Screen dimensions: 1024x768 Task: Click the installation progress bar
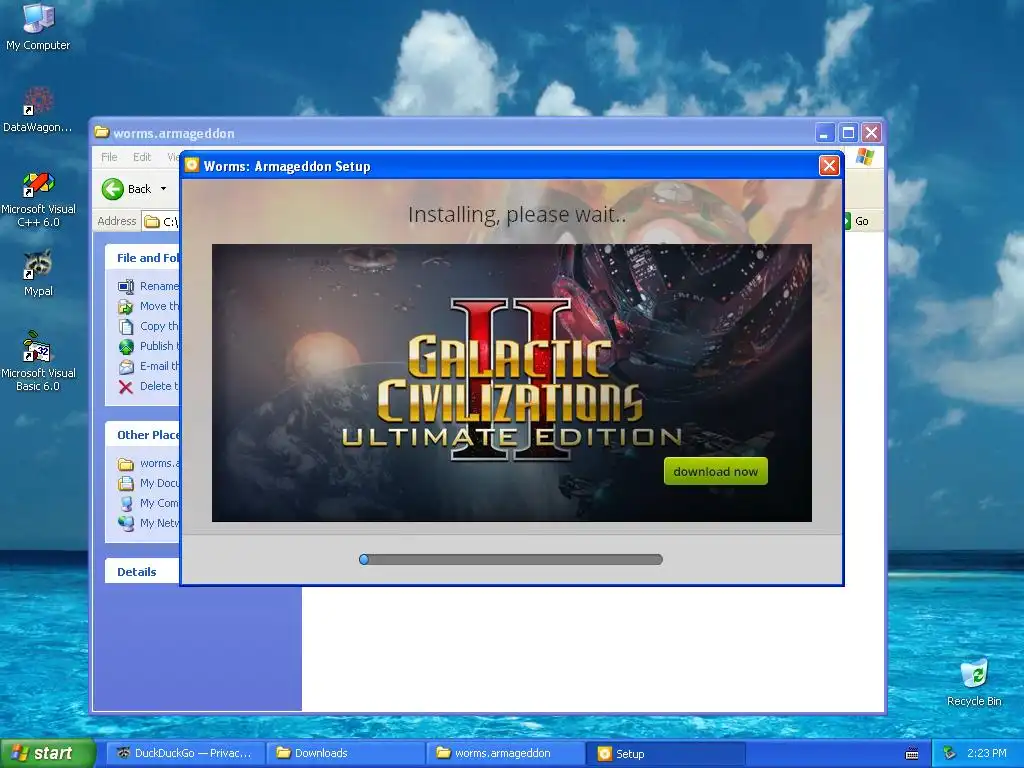[x=511, y=560]
